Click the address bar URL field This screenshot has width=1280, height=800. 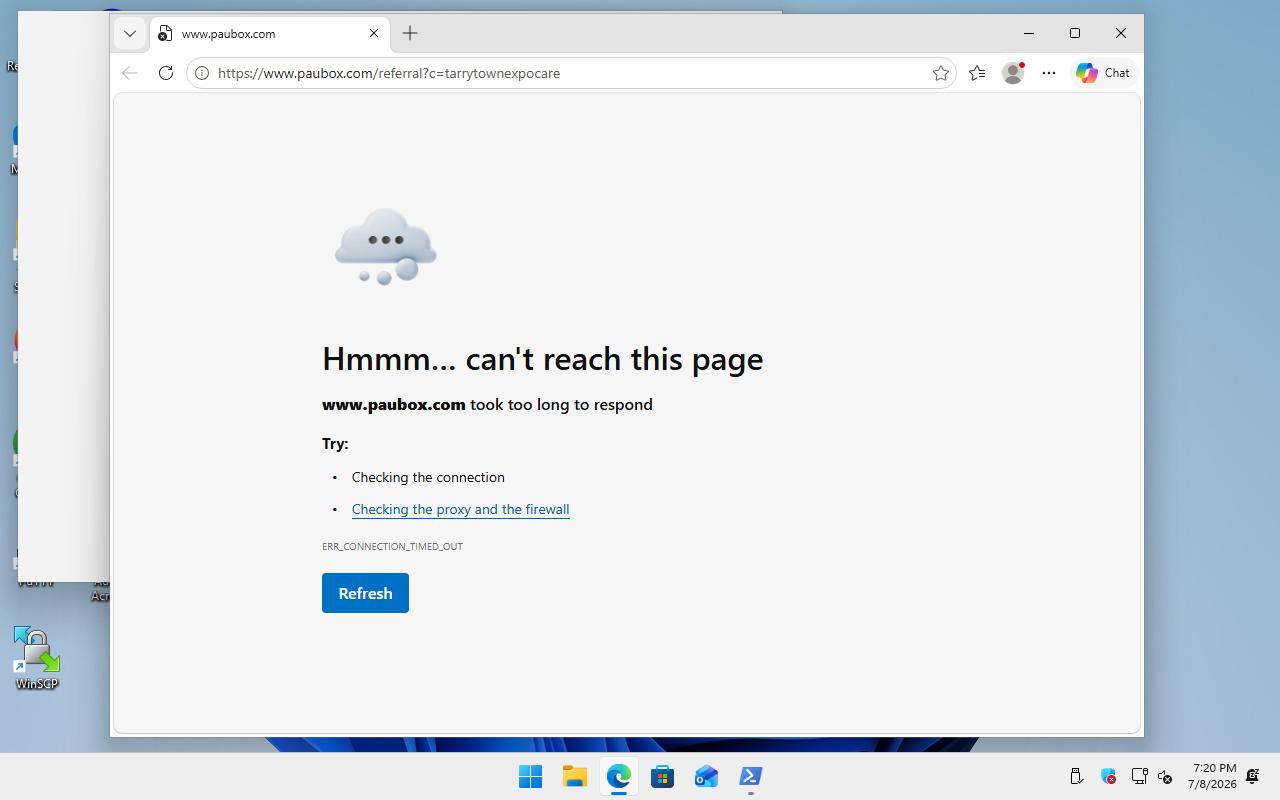coord(571,73)
